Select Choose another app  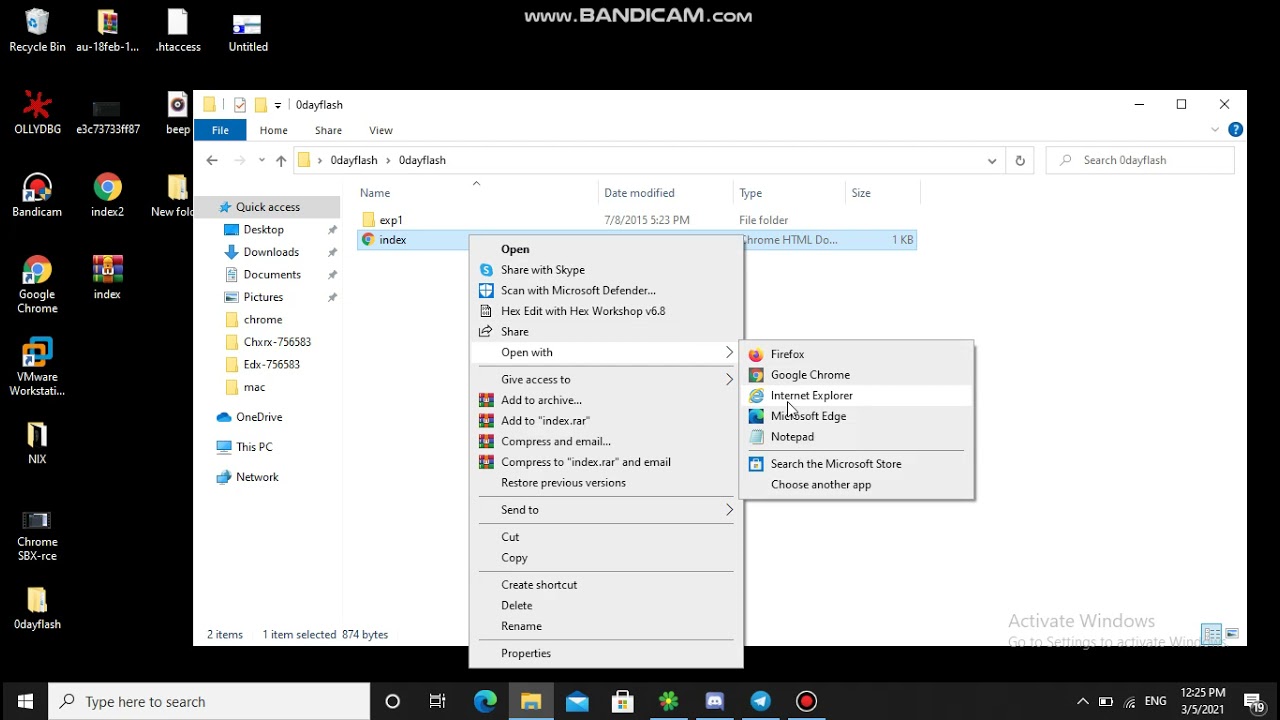(856, 485)
